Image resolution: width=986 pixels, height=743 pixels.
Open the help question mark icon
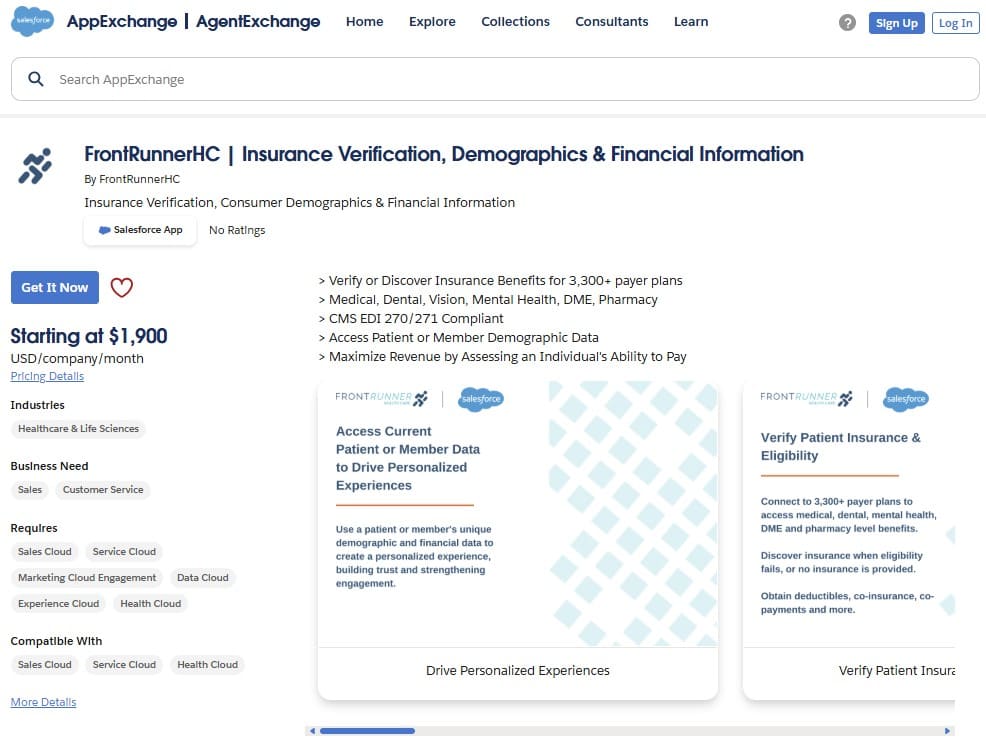tap(847, 23)
